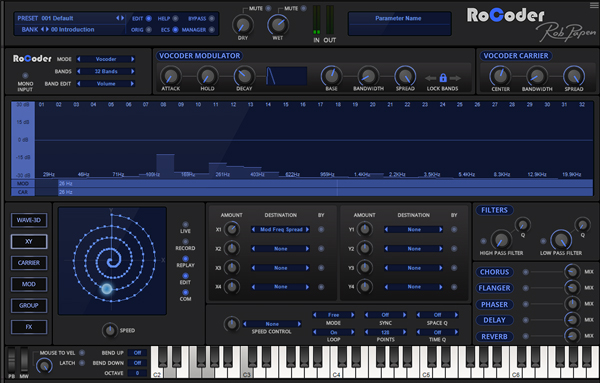The image size is (600, 383).
Task: Open X1 destination Mod Freq Spread dropdown
Action: tap(280, 230)
